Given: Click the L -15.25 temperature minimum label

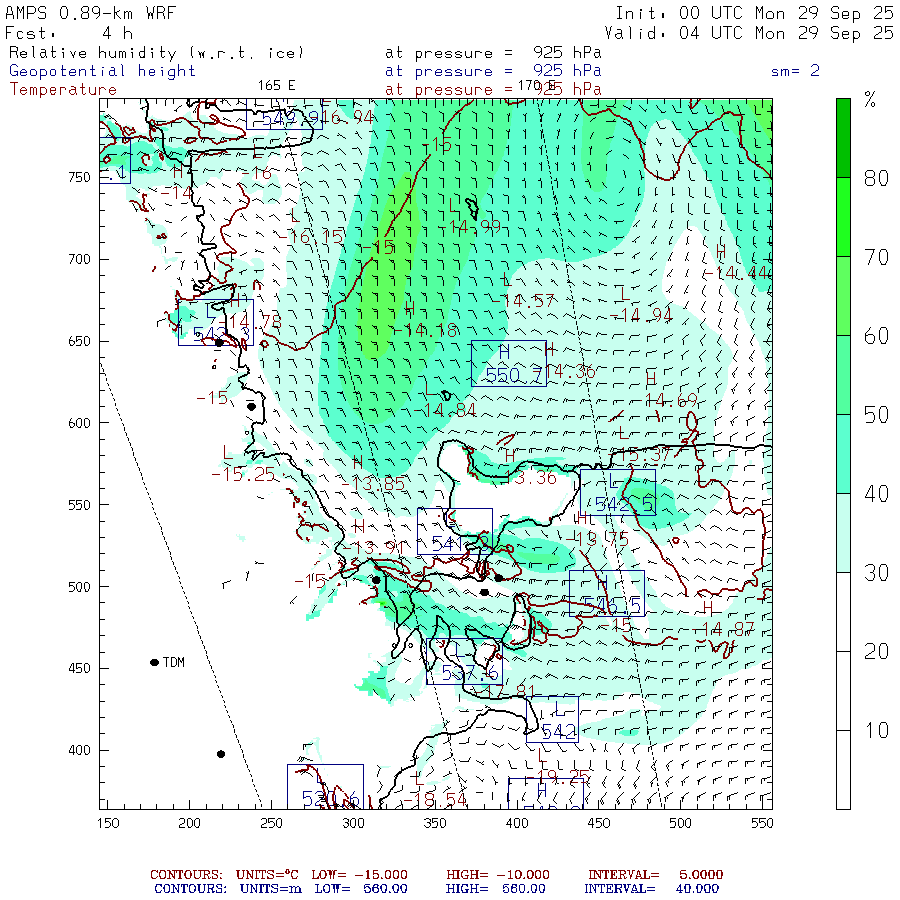Looking at the screenshot, I should coord(242,464).
